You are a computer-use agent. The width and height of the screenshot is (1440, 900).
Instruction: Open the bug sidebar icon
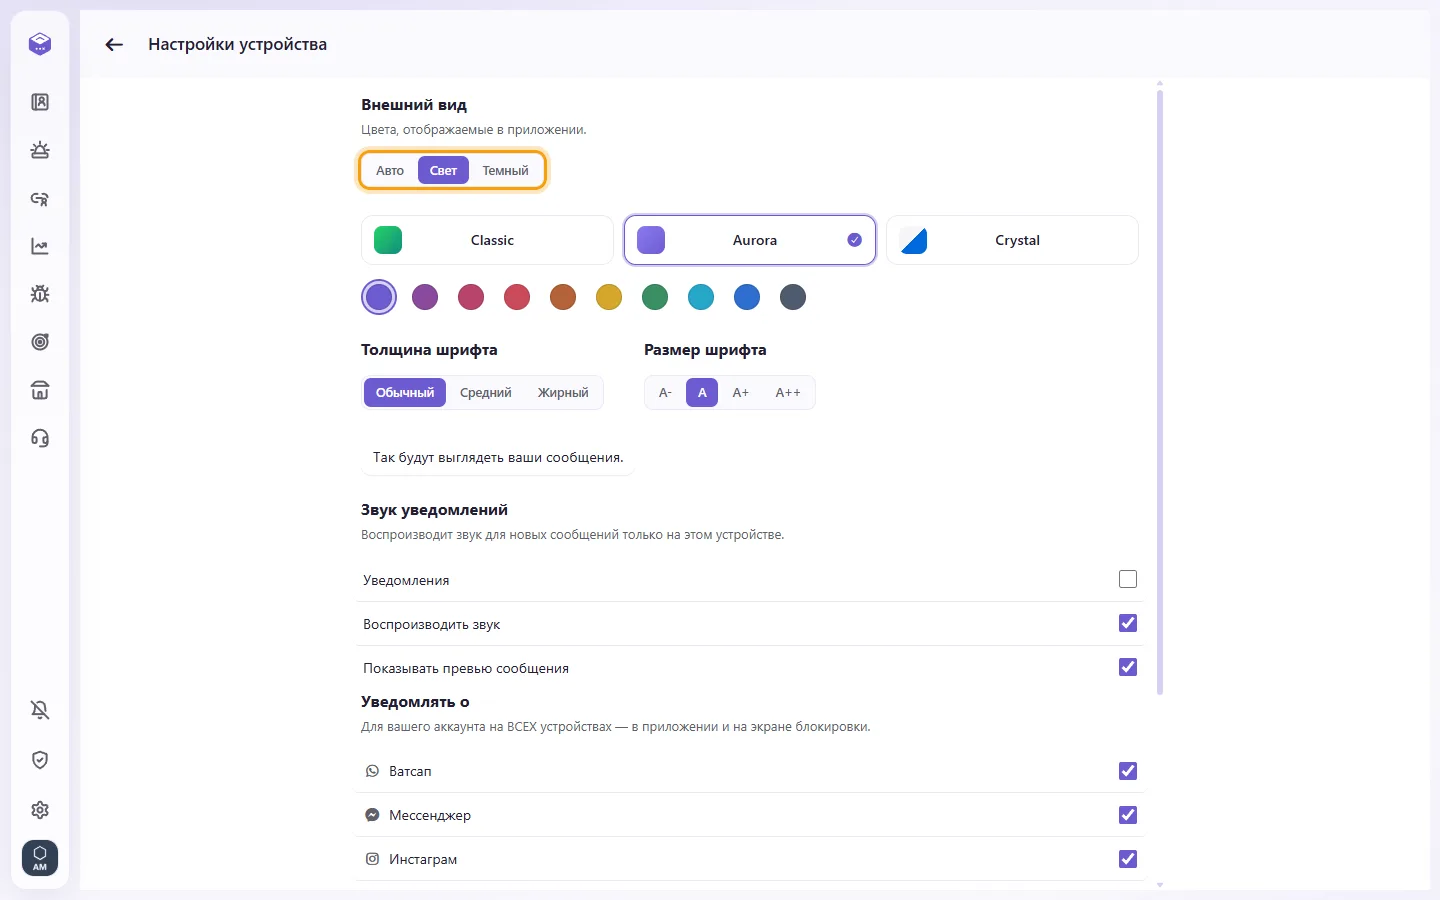coord(40,294)
